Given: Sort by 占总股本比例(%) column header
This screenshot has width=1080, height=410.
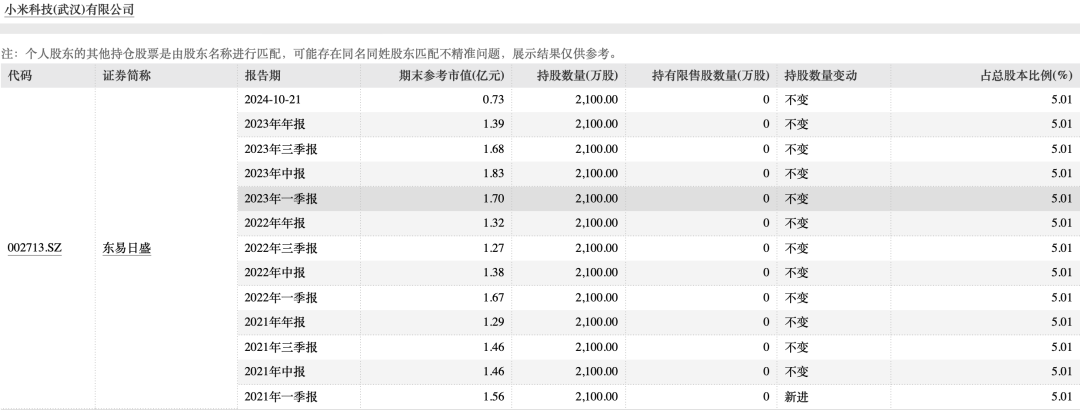Looking at the screenshot, I should pos(985,76).
